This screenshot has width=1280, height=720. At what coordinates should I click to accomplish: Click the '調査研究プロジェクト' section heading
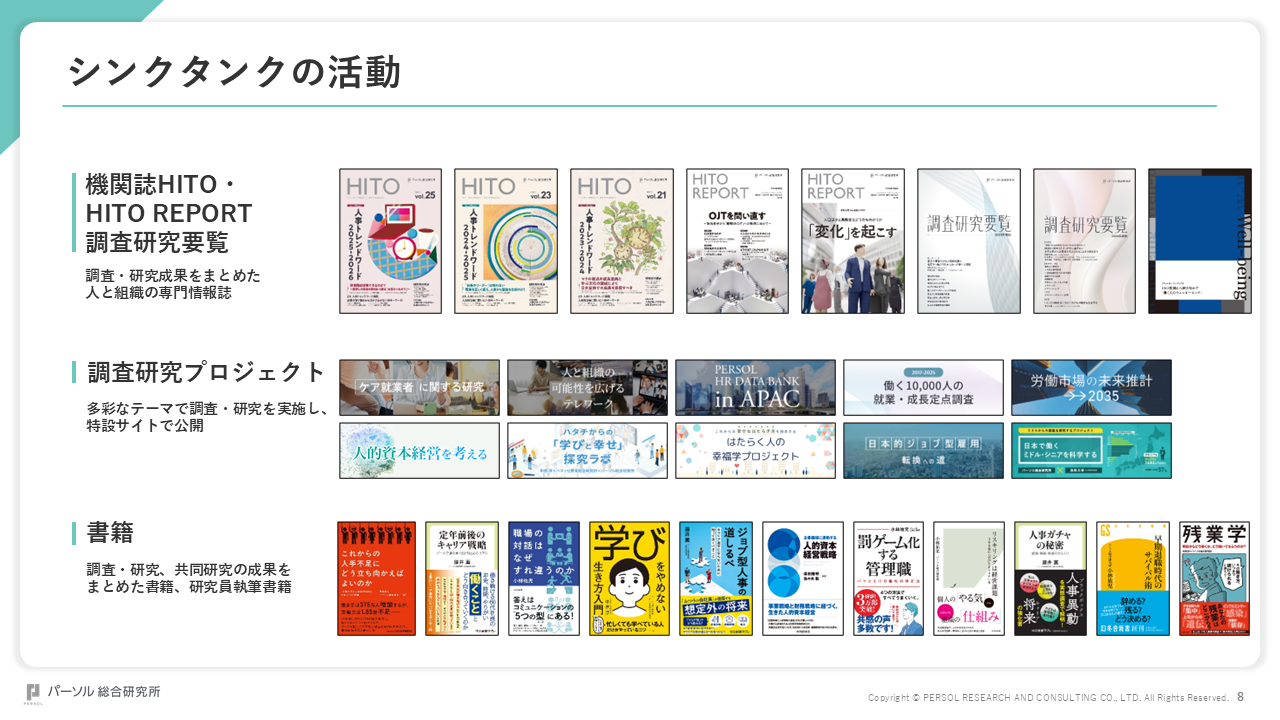(206, 372)
